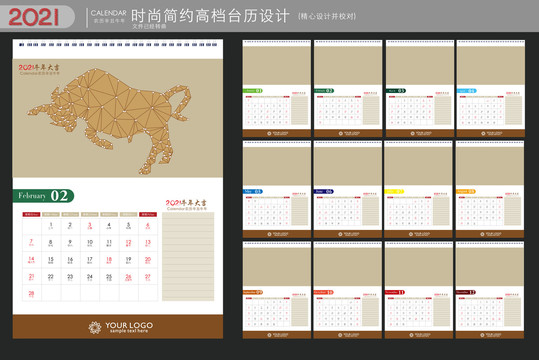Click the red 2021 logo in header
Screen dimensions: 539x360
33,17
